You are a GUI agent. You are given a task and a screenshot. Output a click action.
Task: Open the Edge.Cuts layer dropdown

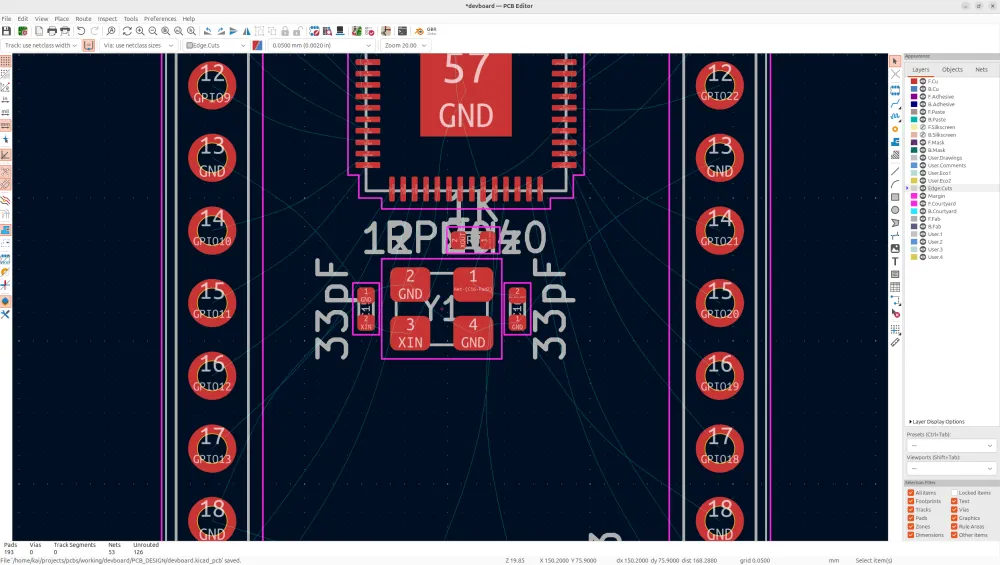click(x=216, y=45)
